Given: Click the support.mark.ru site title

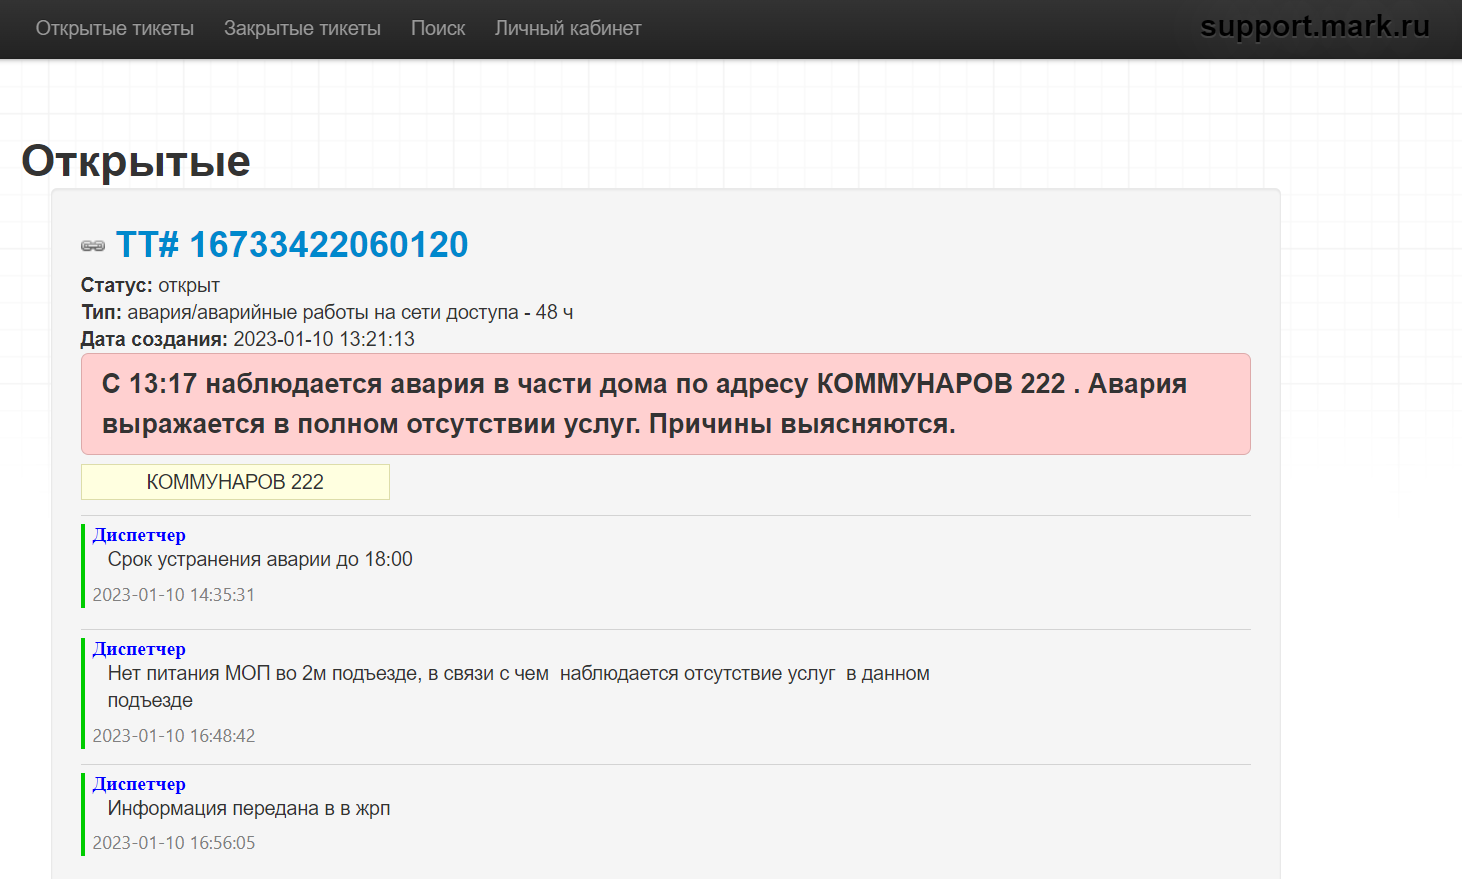Looking at the screenshot, I should point(1315,26).
